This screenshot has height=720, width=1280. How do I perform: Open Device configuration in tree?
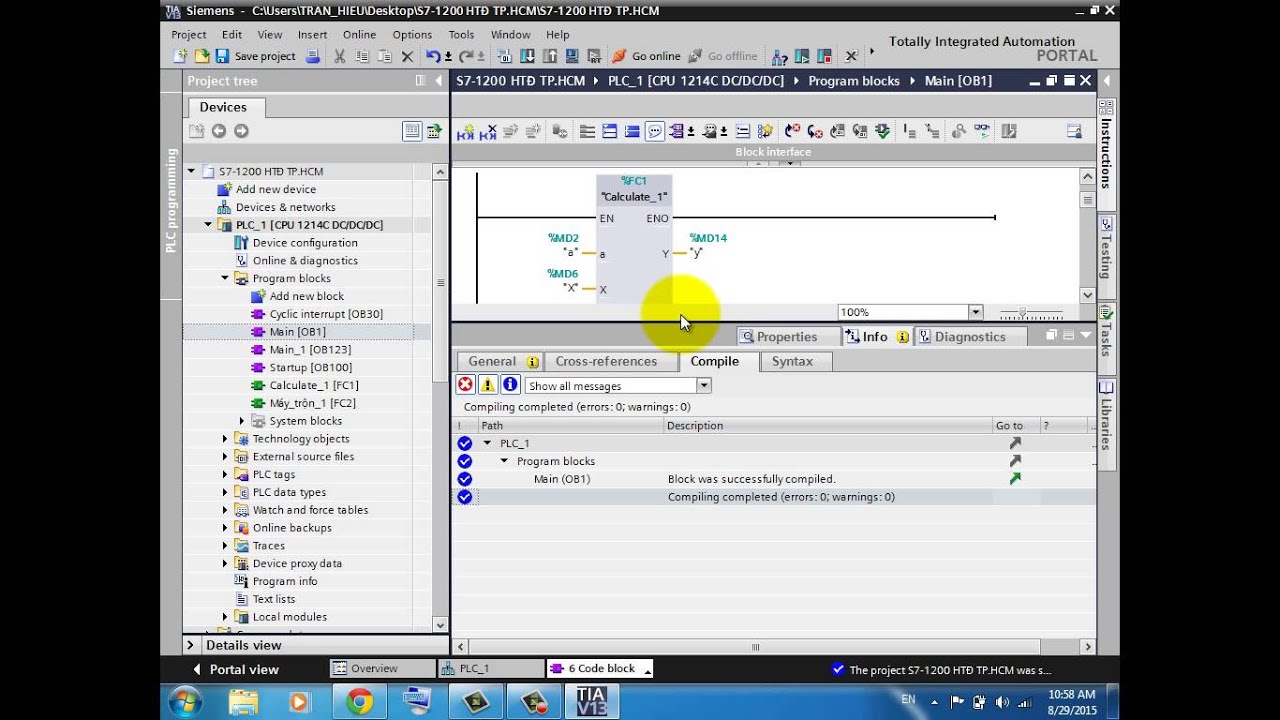tap(304, 243)
